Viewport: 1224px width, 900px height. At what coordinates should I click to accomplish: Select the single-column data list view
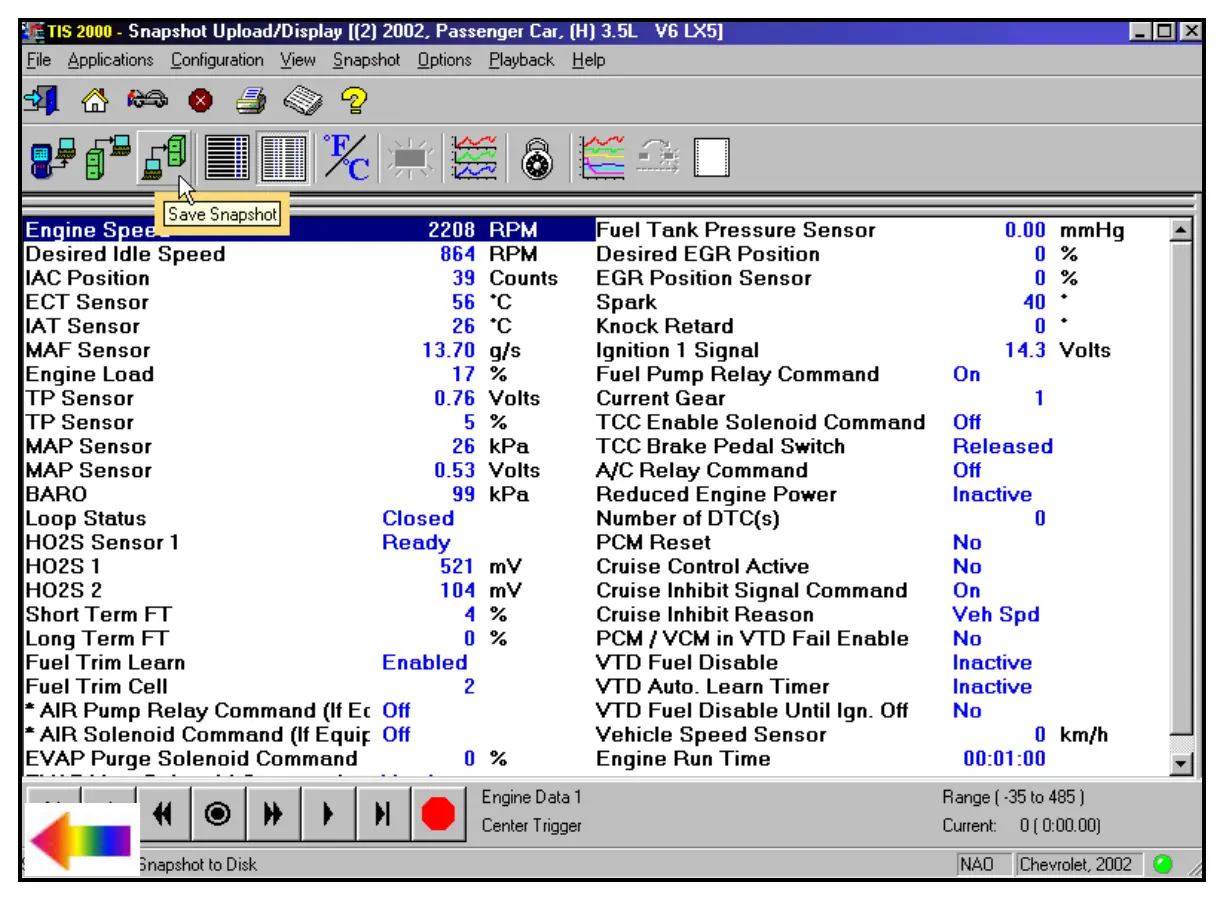(227, 158)
